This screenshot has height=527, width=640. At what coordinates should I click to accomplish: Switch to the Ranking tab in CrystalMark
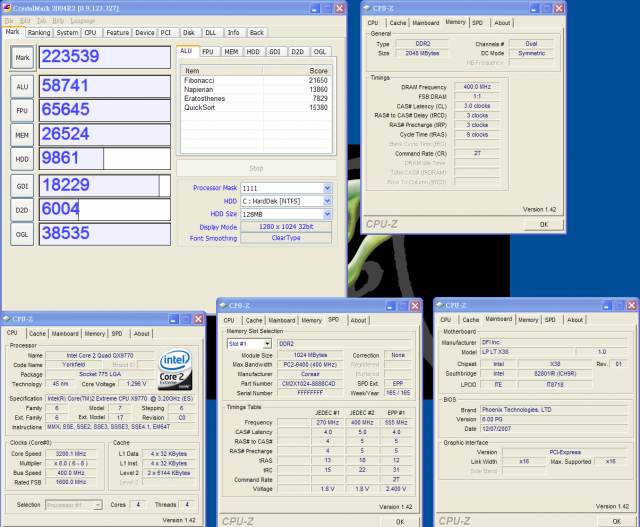tap(39, 33)
